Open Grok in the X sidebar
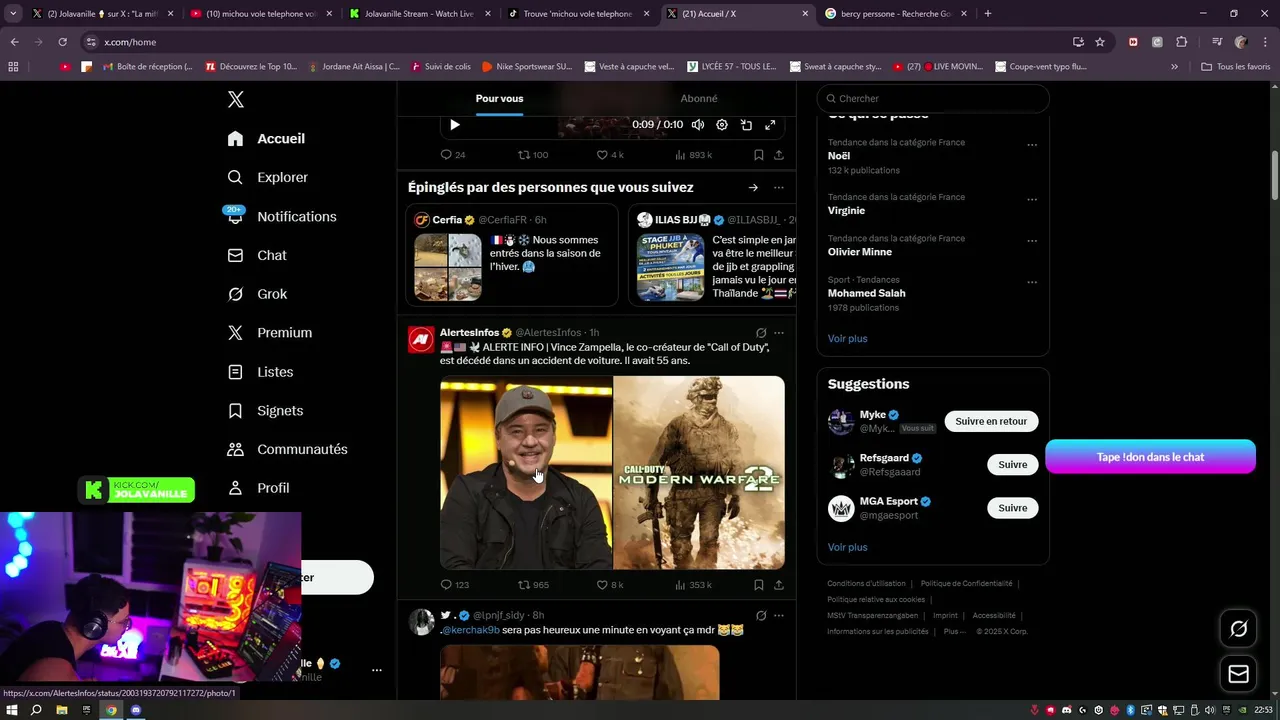 (x=257, y=294)
